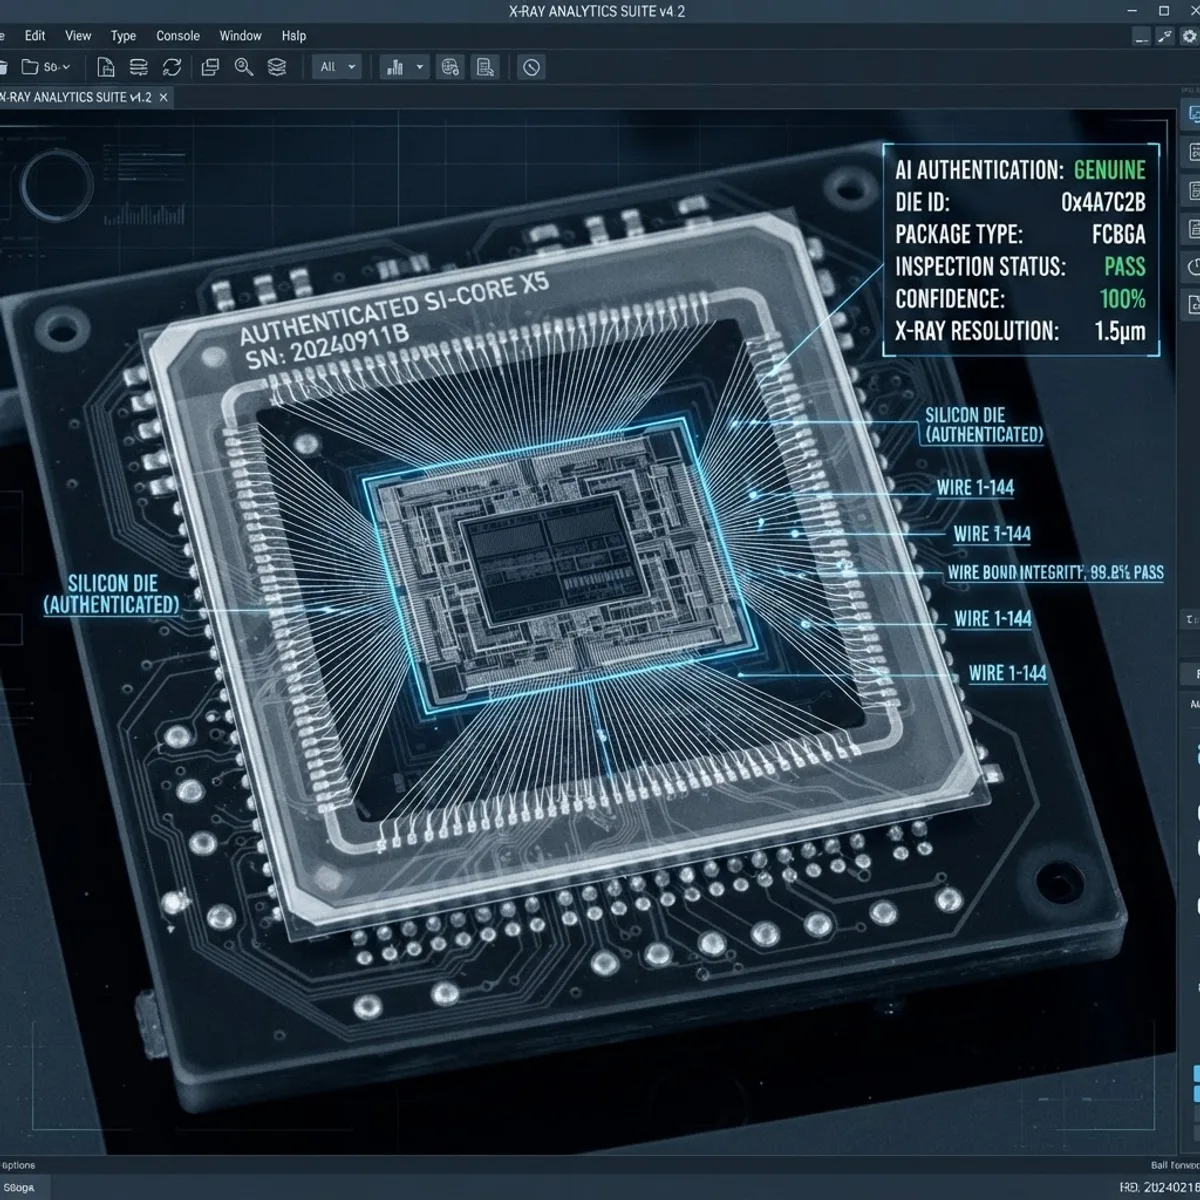Click the pin arrow icon at top right
This screenshot has height=1200, width=1200.
(x=1165, y=36)
